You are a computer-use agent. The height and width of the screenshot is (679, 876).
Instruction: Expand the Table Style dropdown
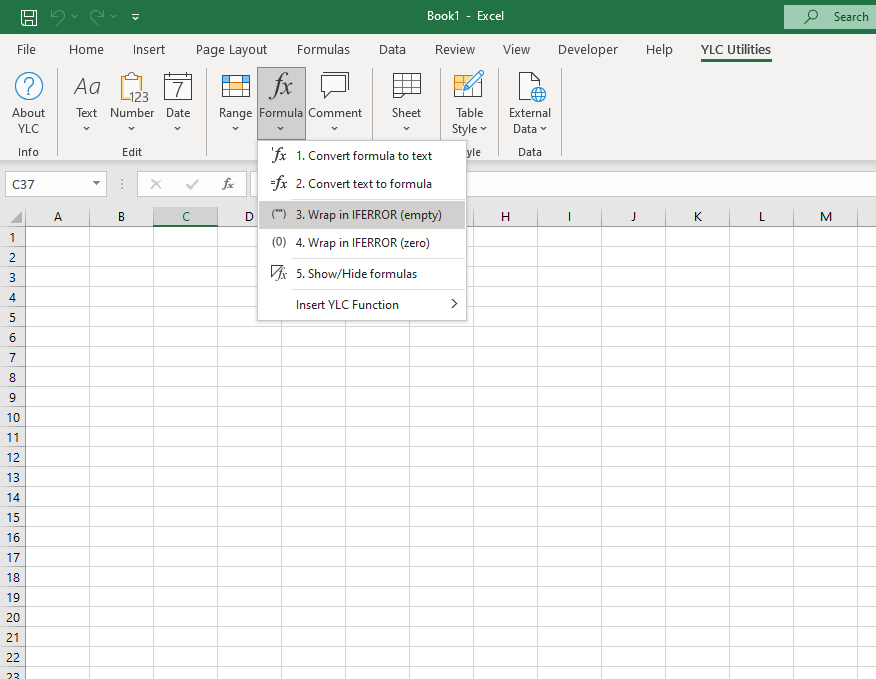(469, 128)
